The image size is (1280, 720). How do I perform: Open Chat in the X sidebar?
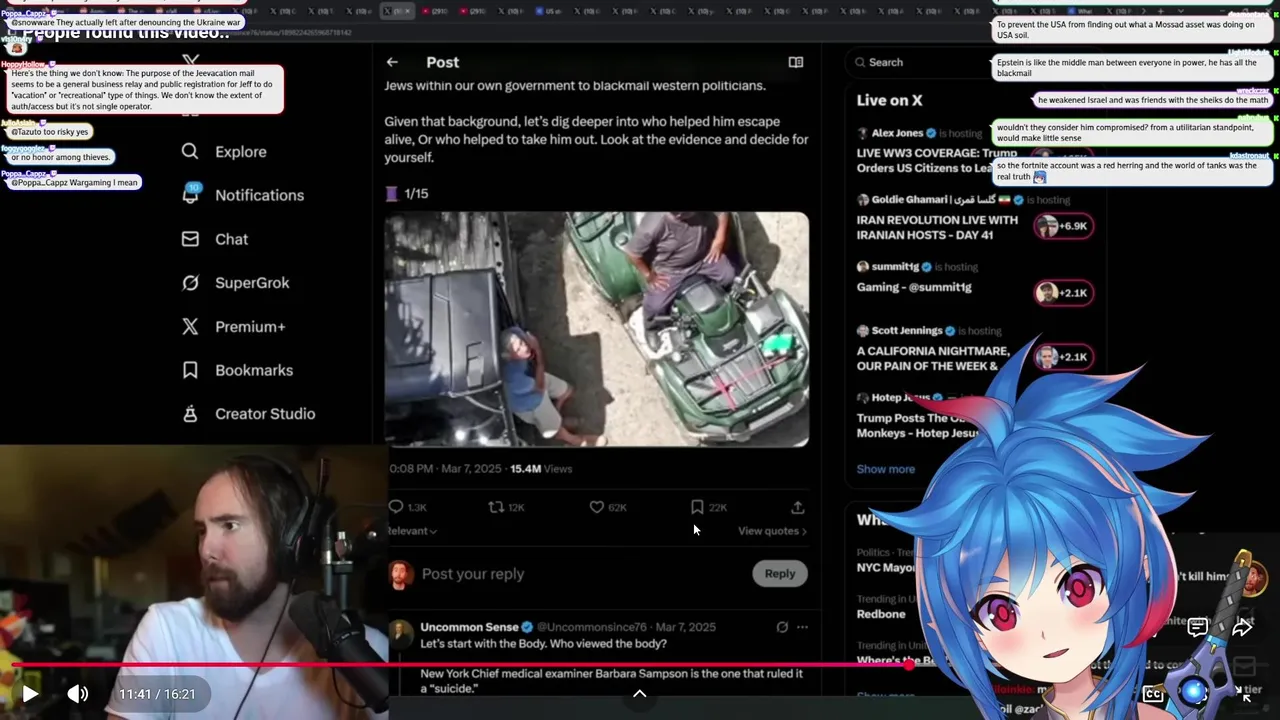(x=215, y=239)
